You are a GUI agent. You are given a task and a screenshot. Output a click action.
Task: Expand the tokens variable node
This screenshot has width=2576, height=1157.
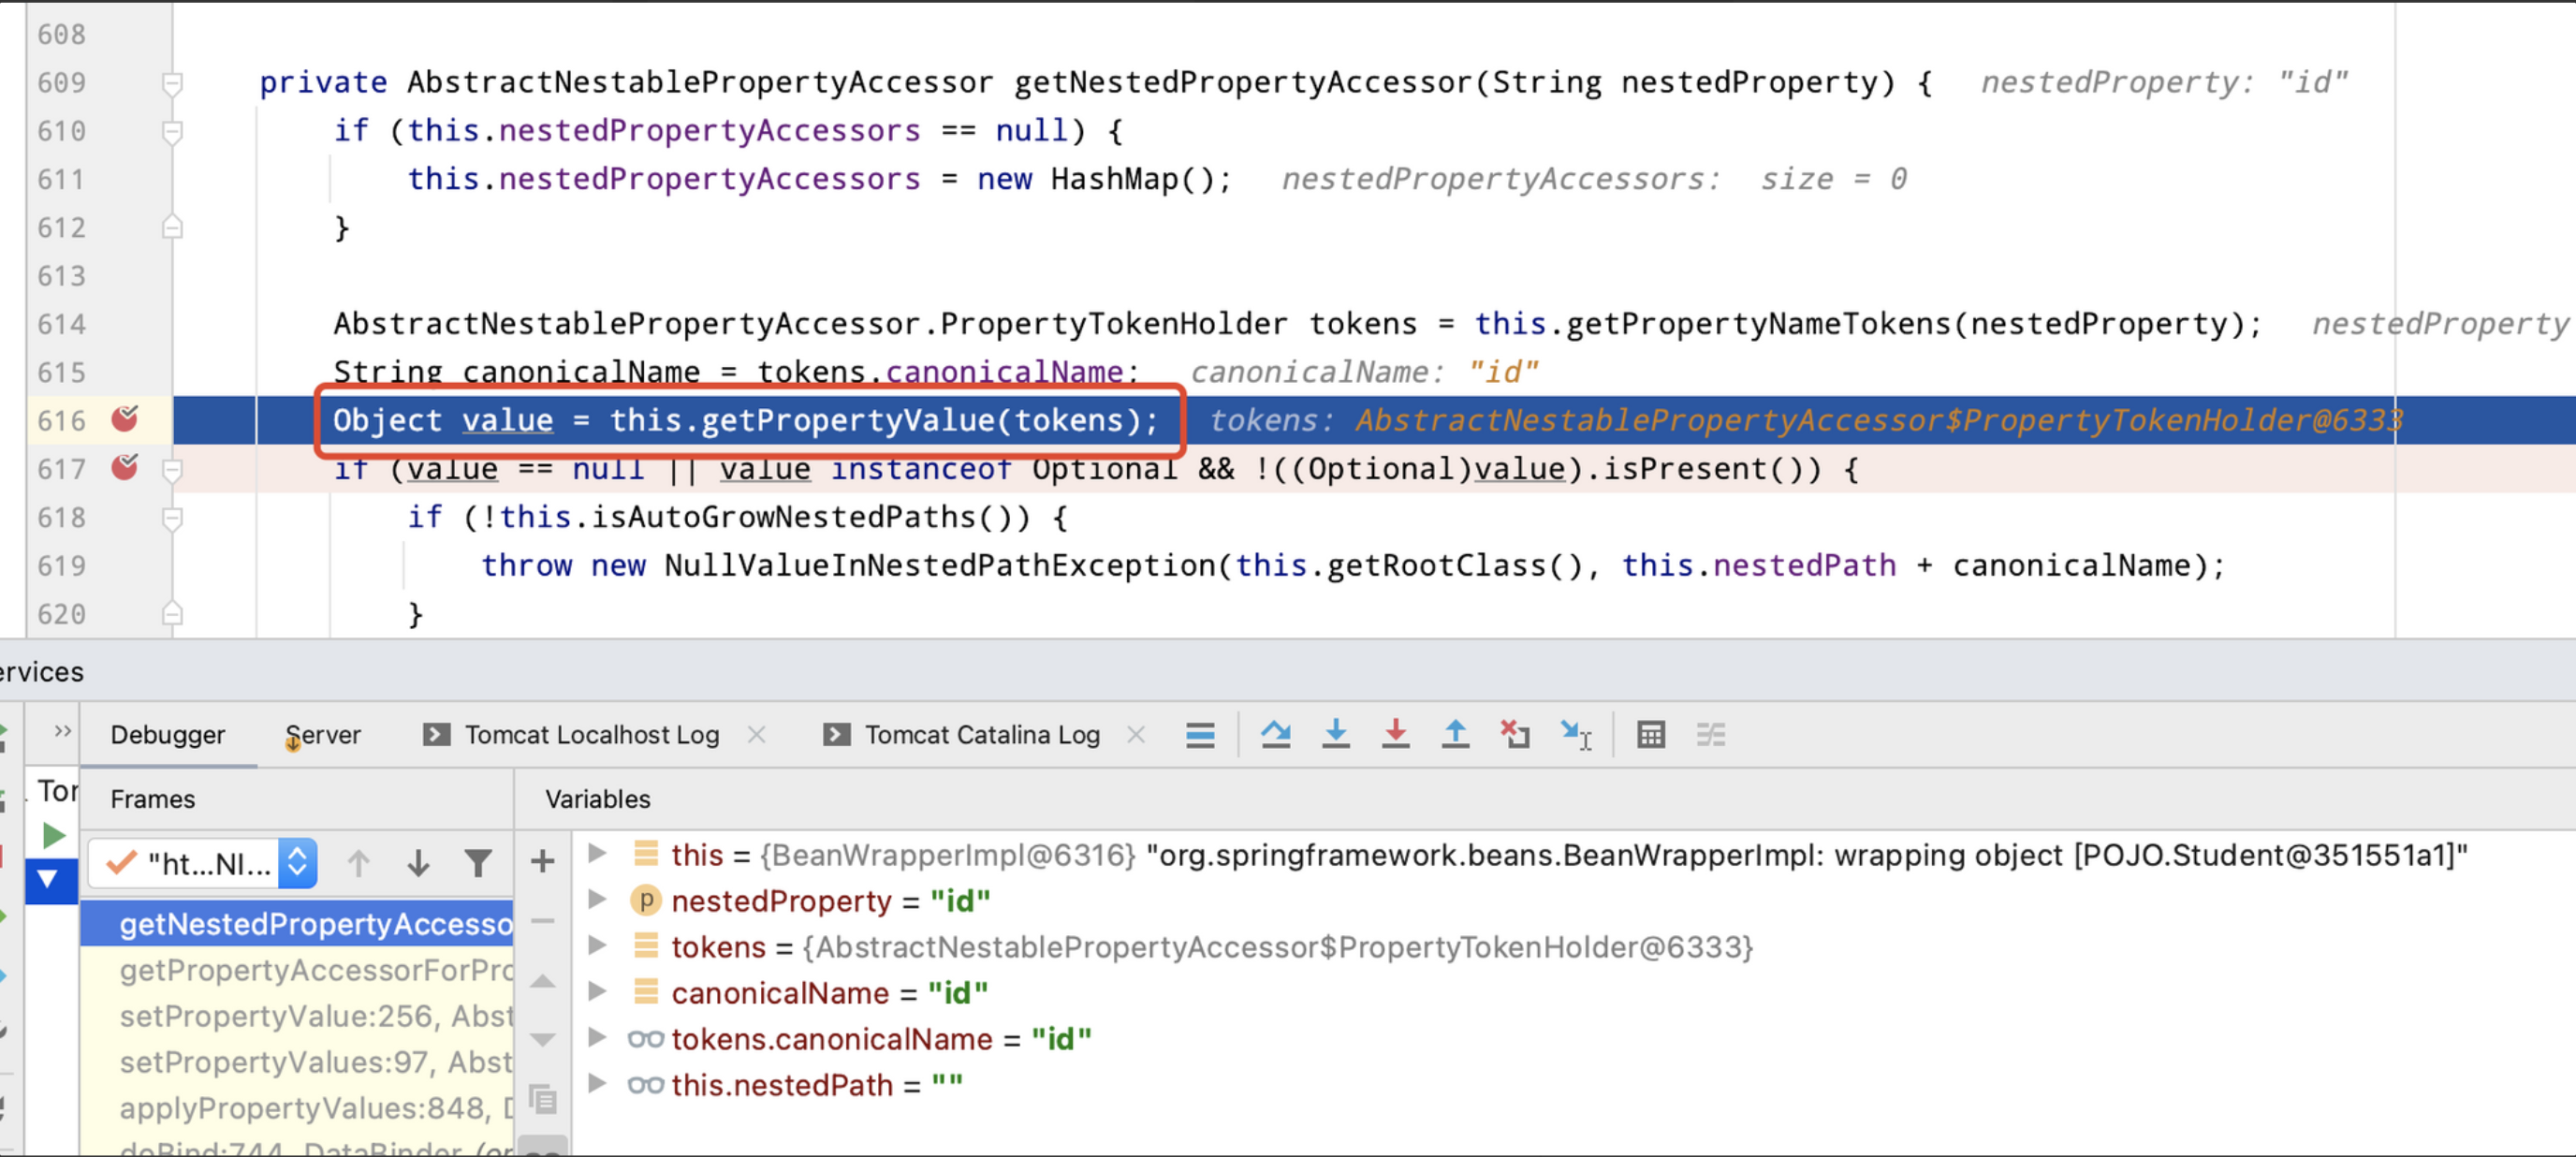pos(598,945)
